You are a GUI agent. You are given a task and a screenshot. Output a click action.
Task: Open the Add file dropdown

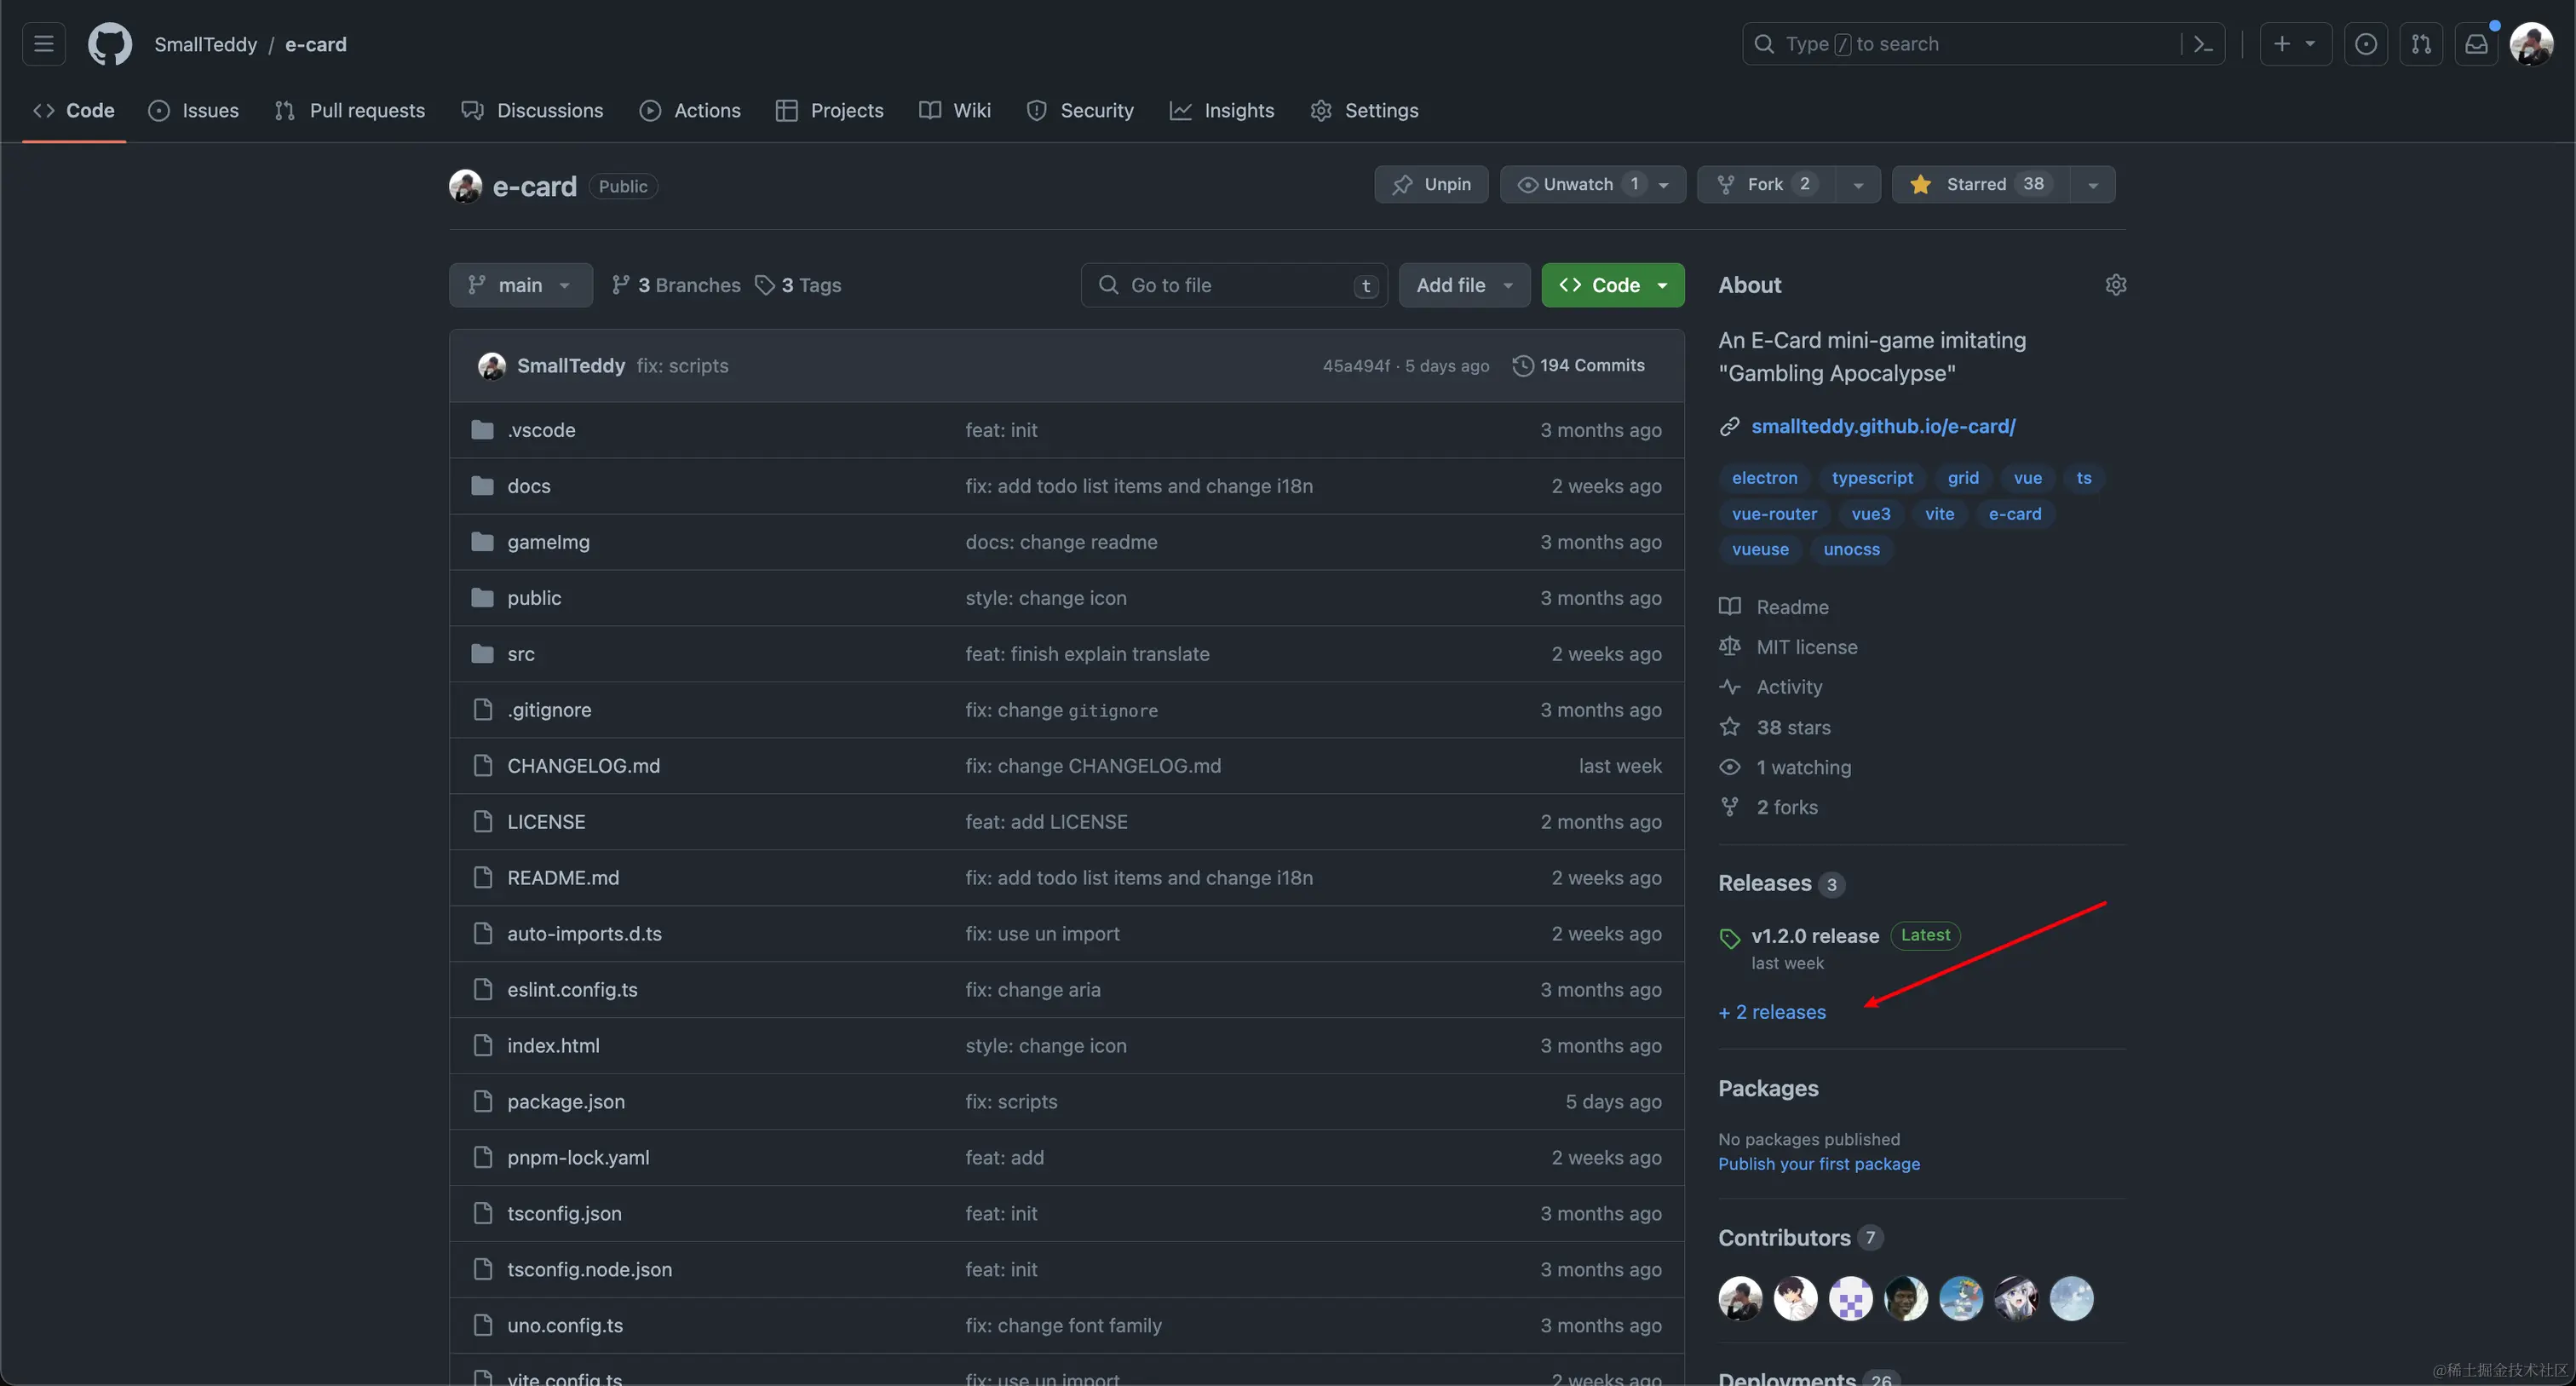coord(1464,285)
